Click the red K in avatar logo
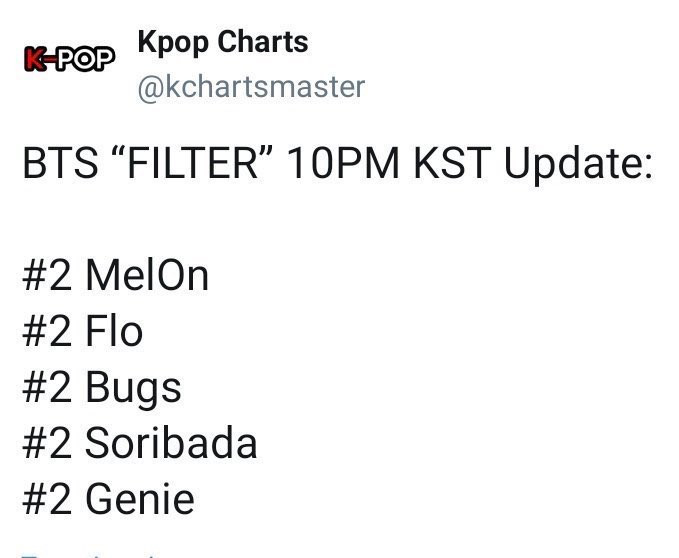The height and width of the screenshot is (558, 679). [x=34, y=59]
